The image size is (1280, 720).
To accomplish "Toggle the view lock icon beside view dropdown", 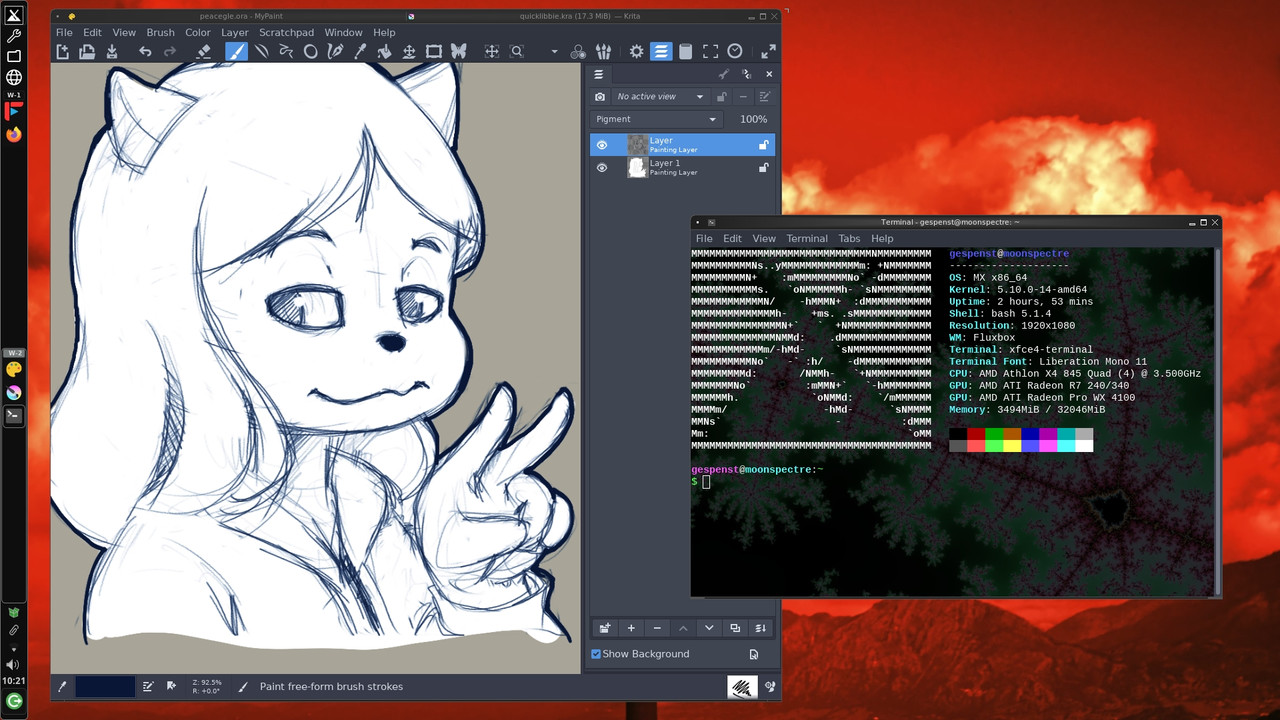I will coord(721,96).
